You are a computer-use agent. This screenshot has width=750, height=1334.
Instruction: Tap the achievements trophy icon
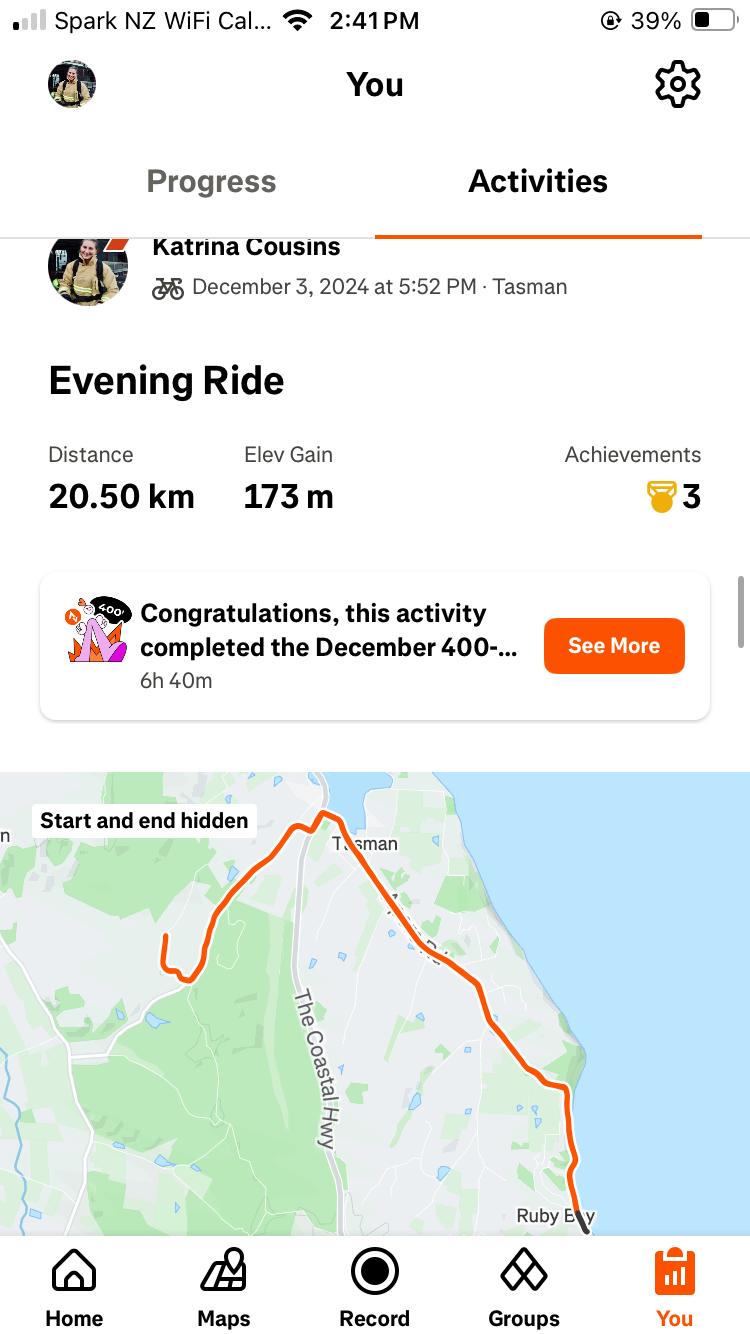[x=662, y=496]
